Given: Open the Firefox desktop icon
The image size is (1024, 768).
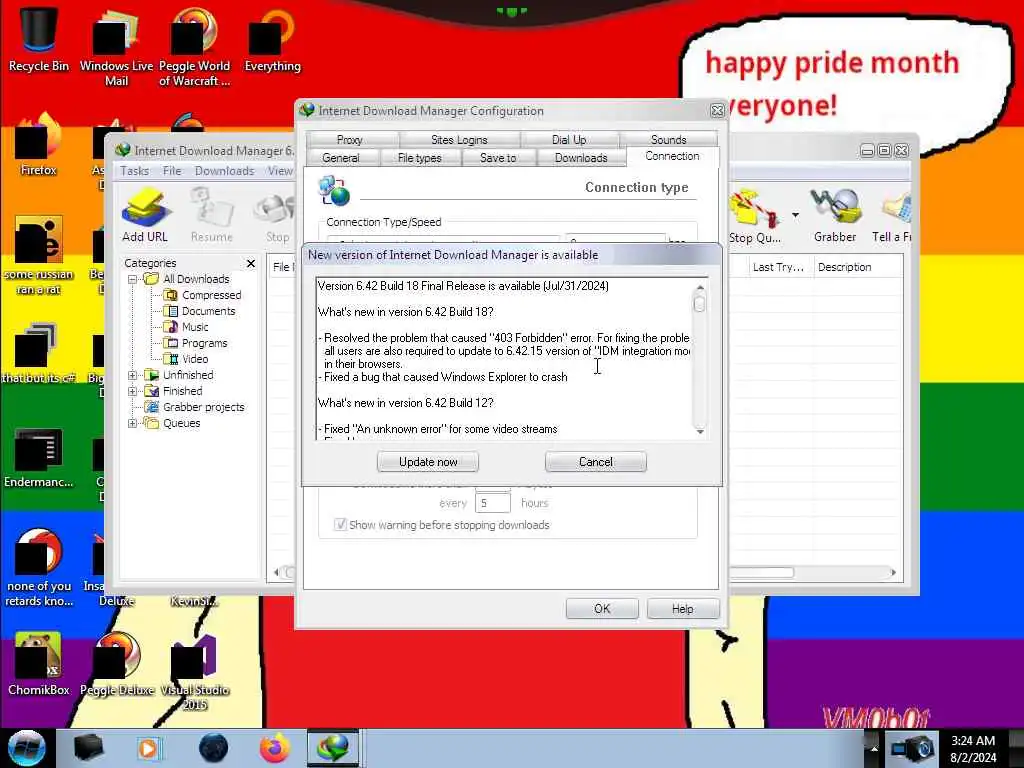Looking at the screenshot, I should [39, 145].
